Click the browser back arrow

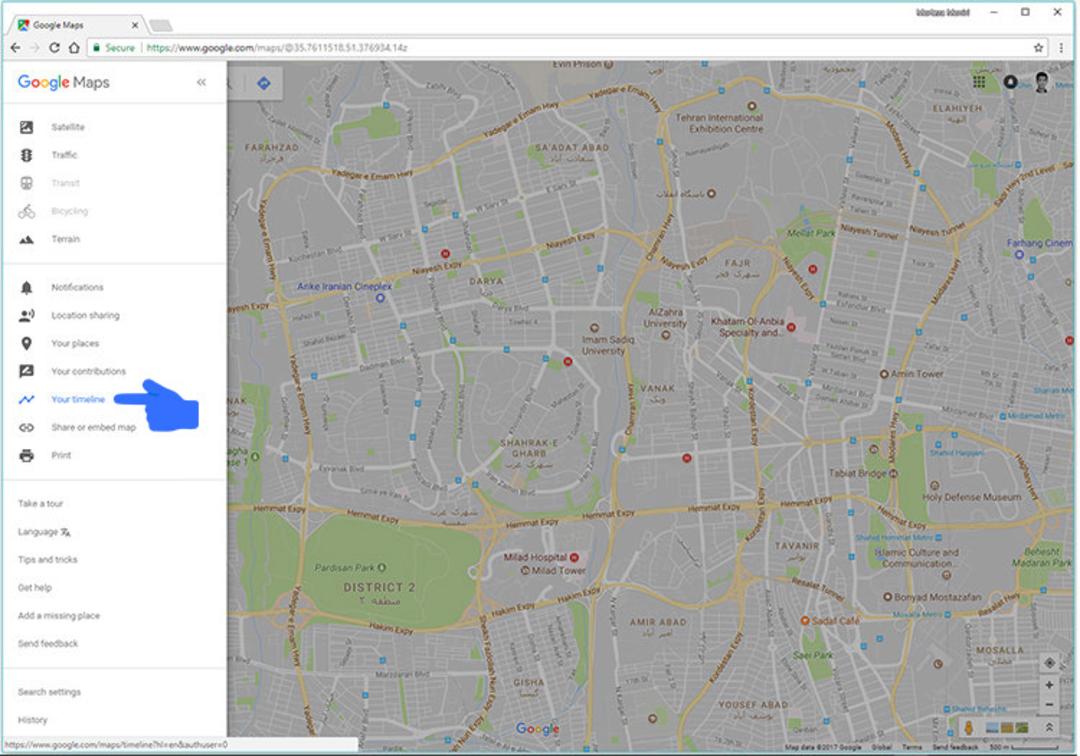tap(15, 48)
